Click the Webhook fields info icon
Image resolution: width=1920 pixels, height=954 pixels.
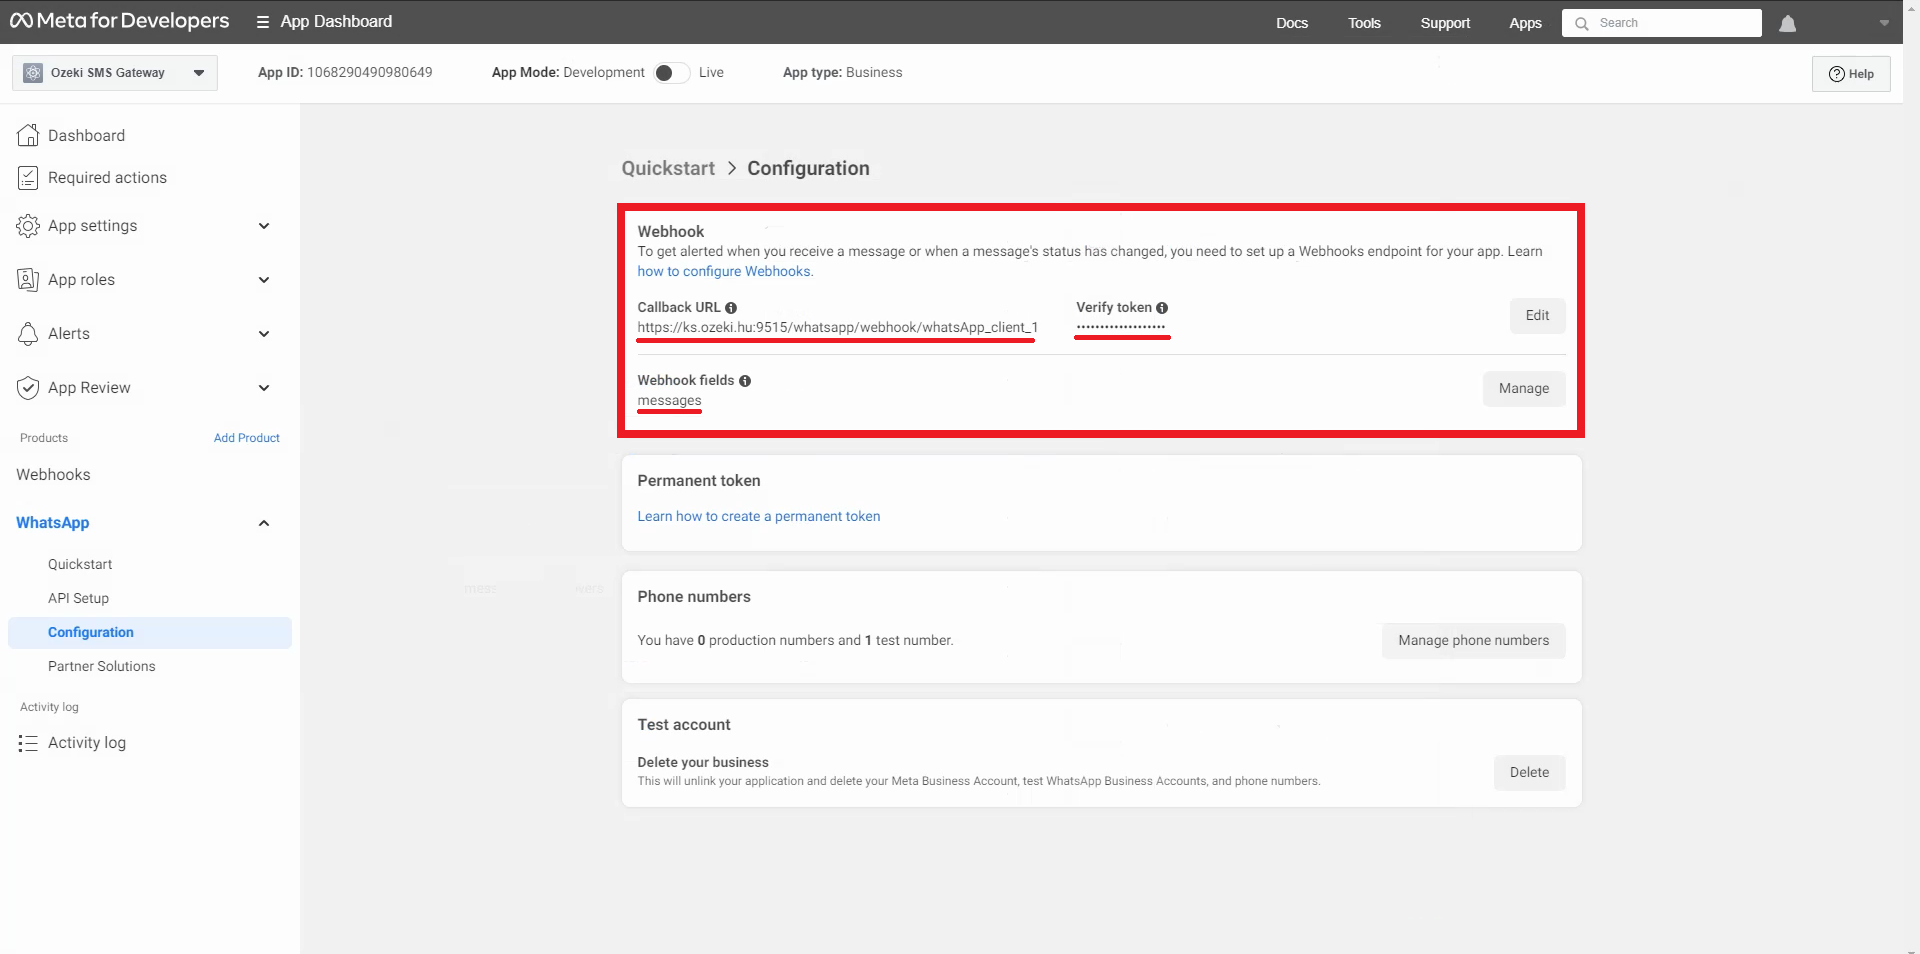(x=745, y=381)
